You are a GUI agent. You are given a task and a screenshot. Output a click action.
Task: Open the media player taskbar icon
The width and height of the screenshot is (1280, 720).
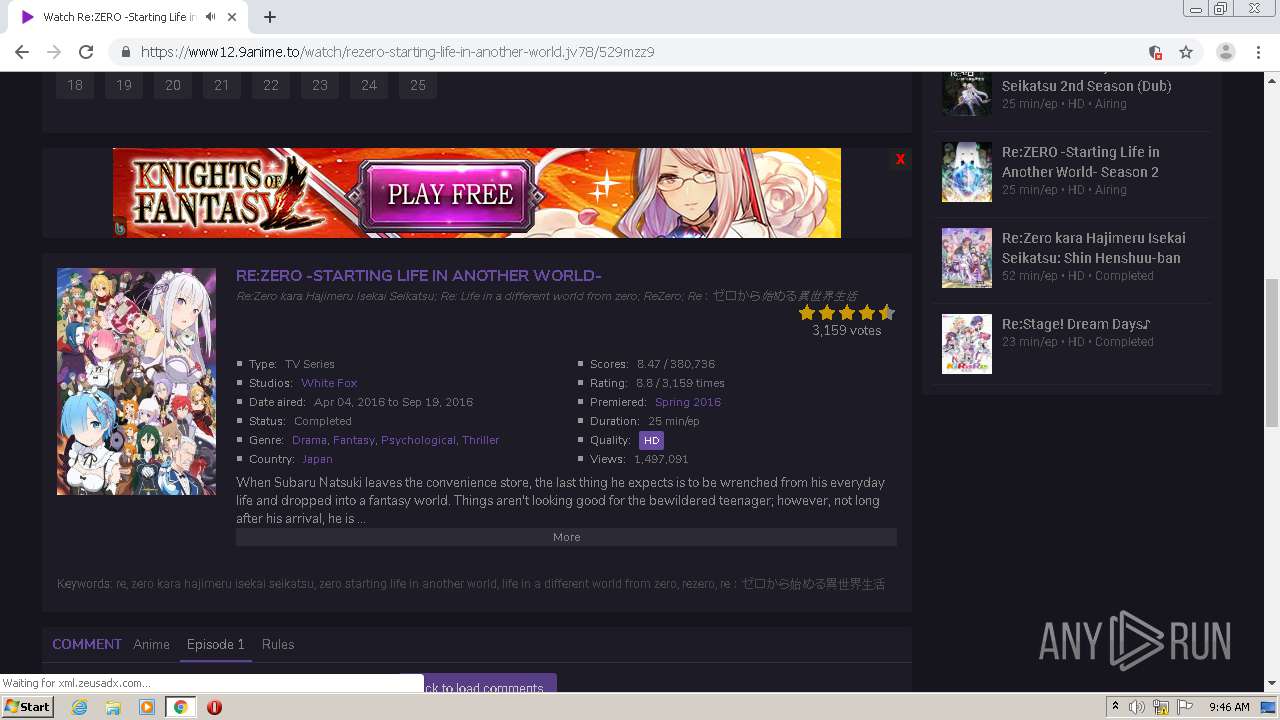pos(147,707)
